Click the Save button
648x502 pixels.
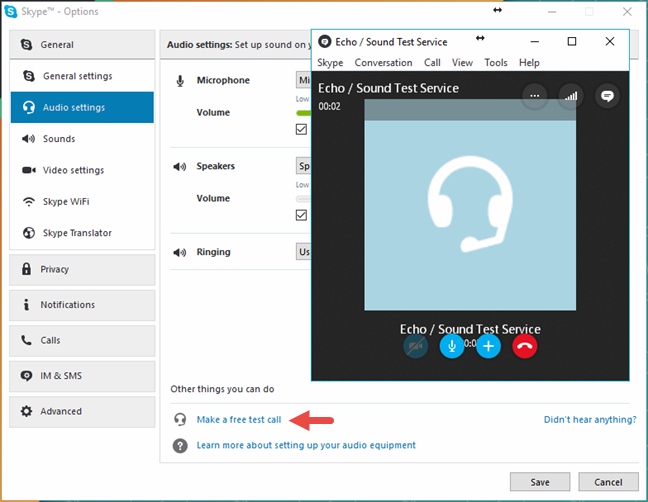point(540,482)
